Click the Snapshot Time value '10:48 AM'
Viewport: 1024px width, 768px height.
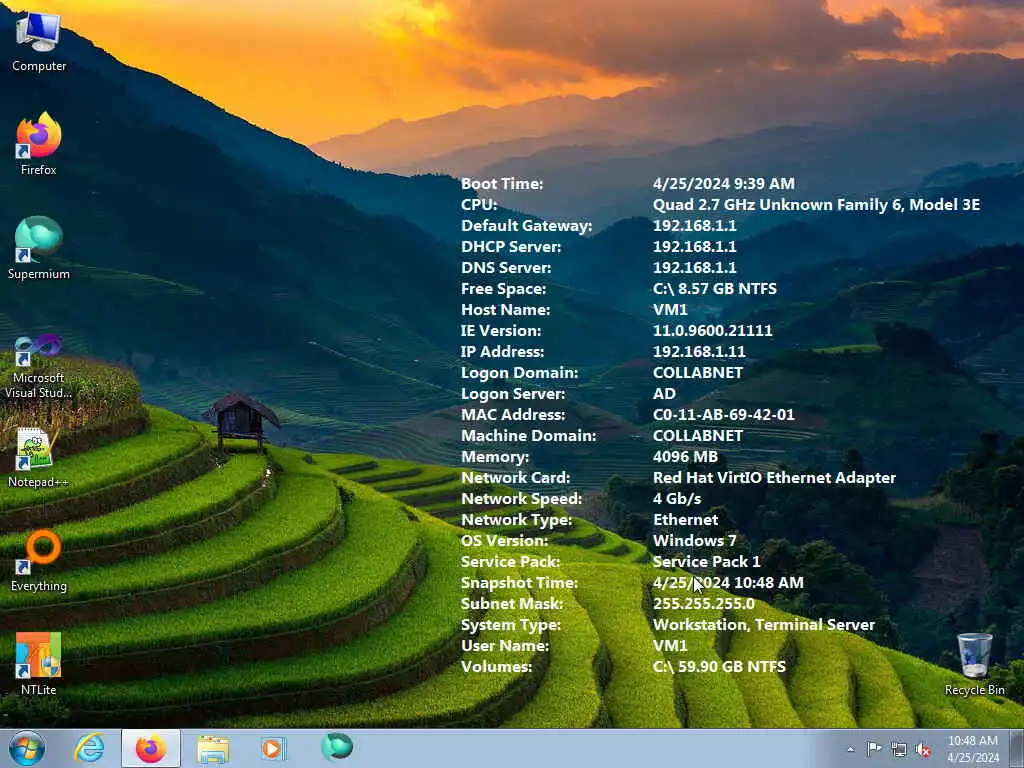pyautogui.click(x=769, y=583)
